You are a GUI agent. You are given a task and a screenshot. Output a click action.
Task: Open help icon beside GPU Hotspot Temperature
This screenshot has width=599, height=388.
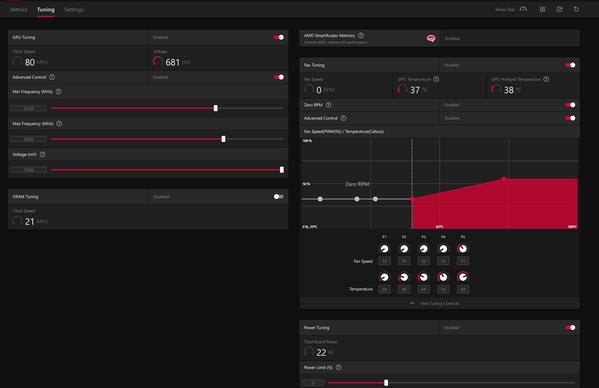pos(546,79)
